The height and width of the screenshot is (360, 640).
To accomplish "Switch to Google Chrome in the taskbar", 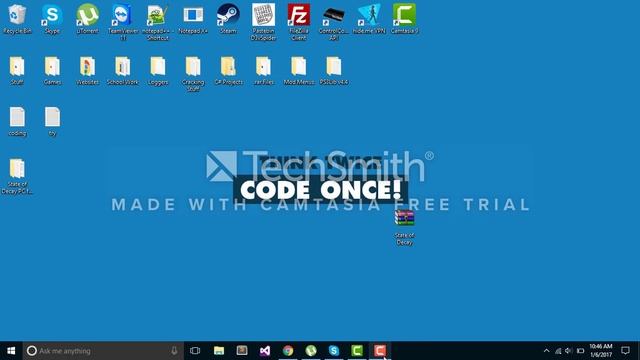I will (288, 351).
